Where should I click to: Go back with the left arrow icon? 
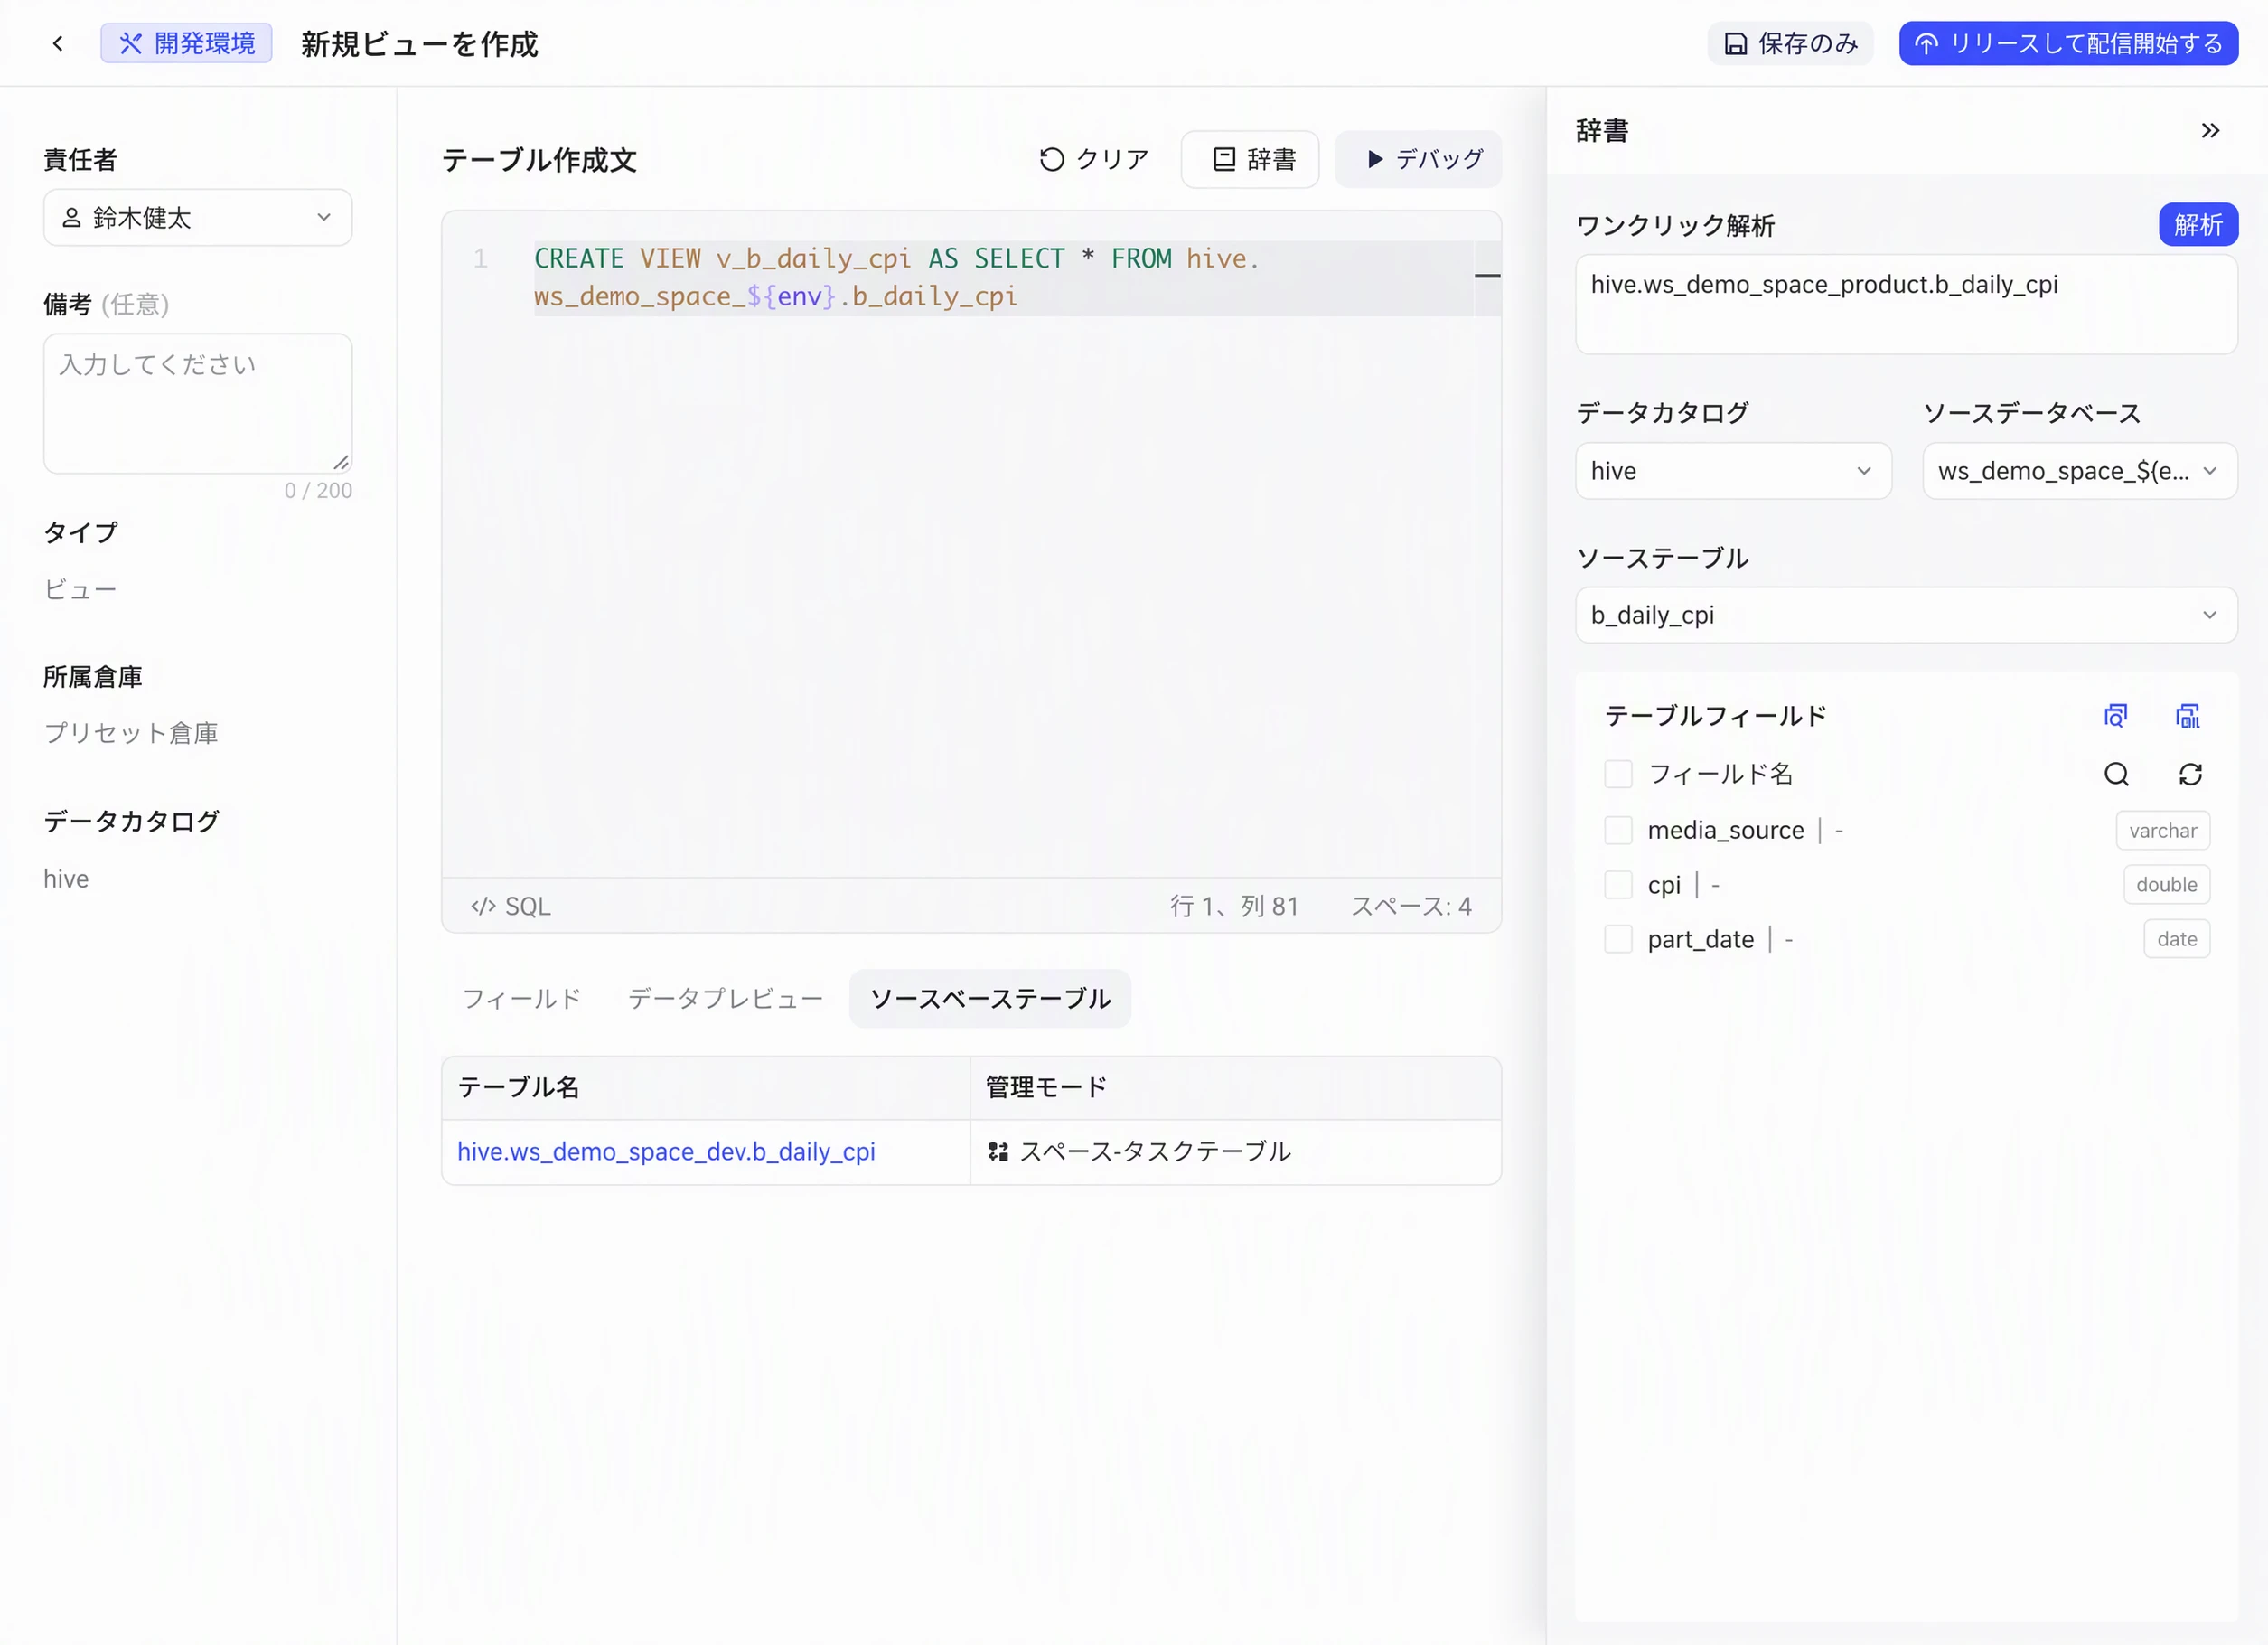(x=58, y=43)
